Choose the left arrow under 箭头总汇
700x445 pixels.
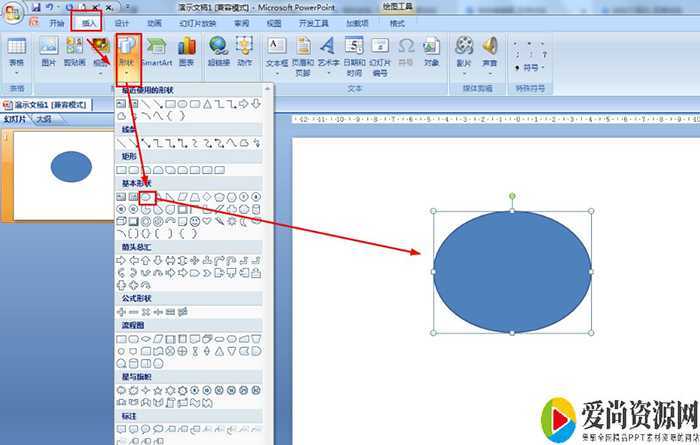[133, 260]
